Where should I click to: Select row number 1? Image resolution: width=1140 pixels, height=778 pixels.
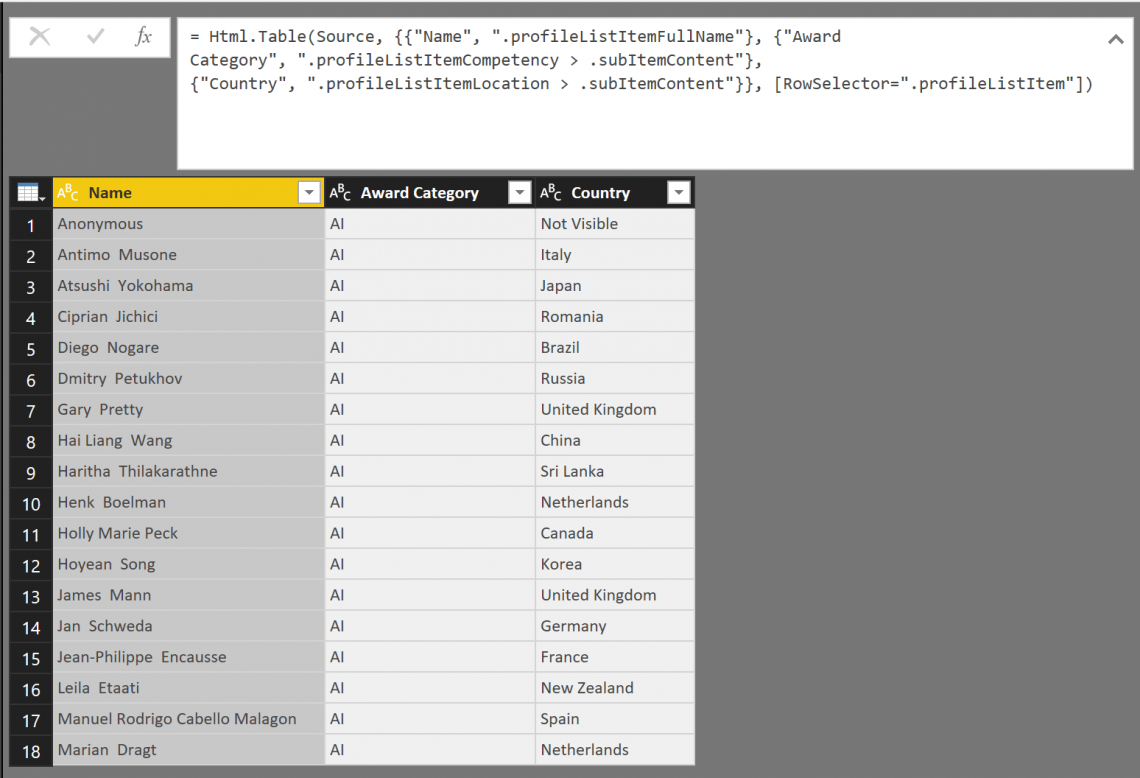(31, 225)
